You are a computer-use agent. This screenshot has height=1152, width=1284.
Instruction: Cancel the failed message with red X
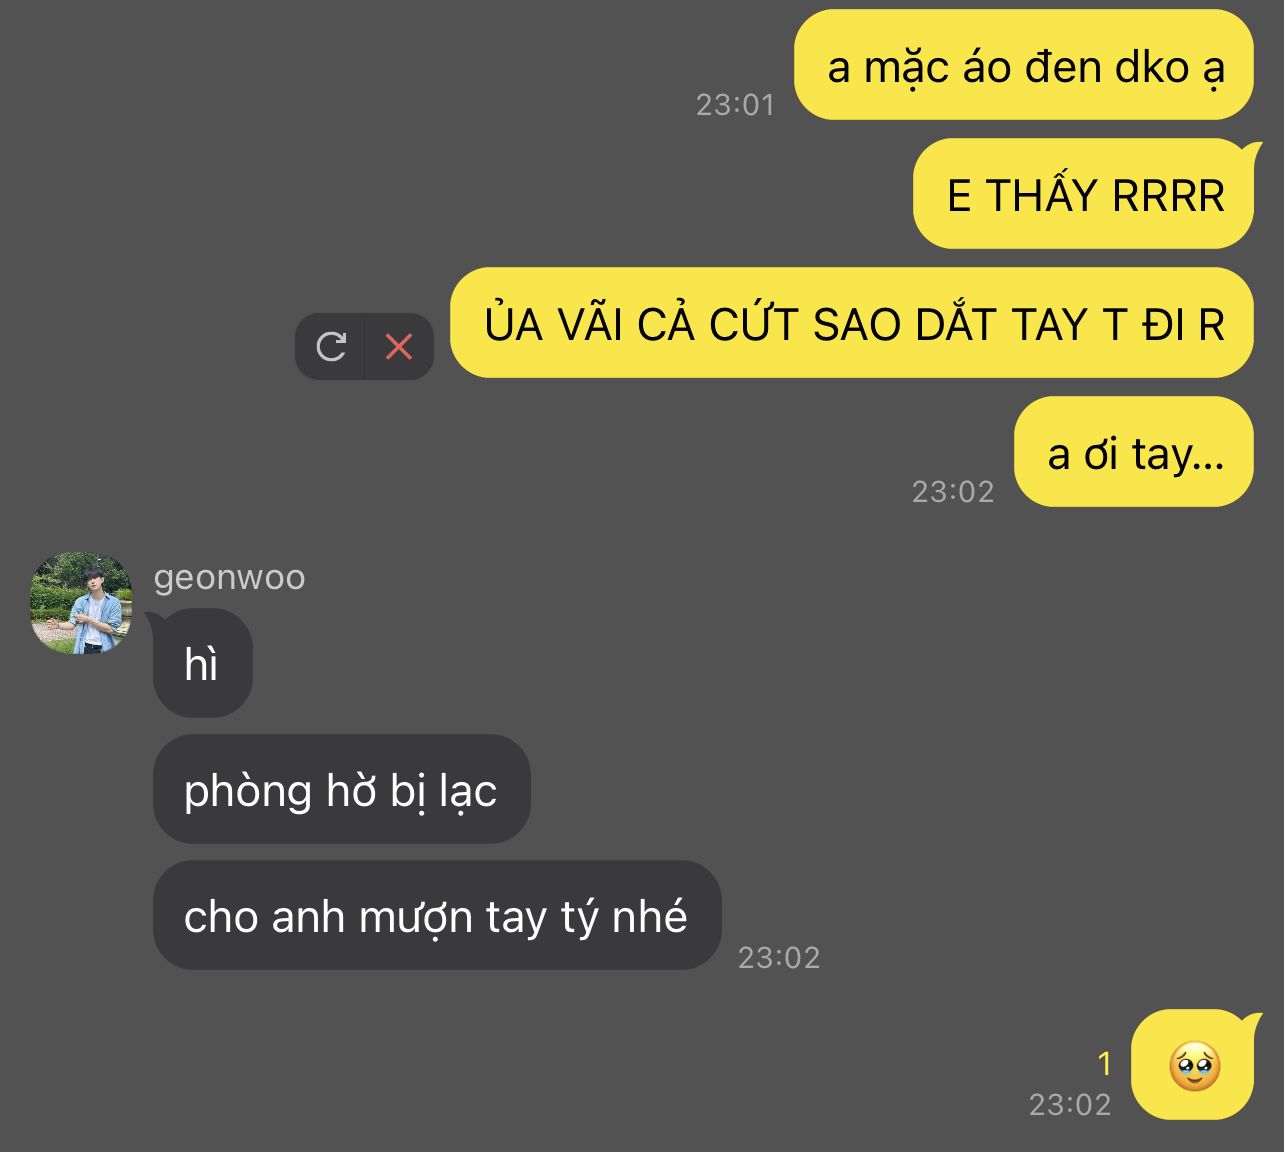pyautogui.click(x=399, y=347)
